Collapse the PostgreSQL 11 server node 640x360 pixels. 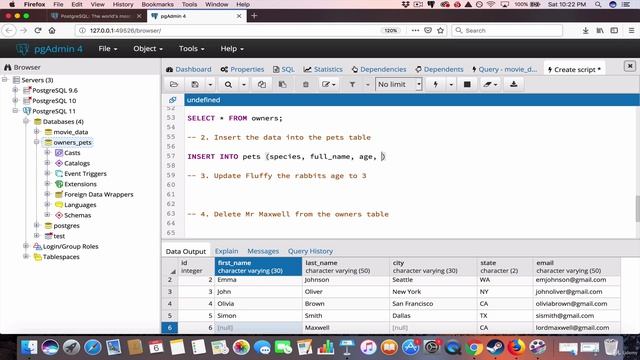tap(16, 111)
